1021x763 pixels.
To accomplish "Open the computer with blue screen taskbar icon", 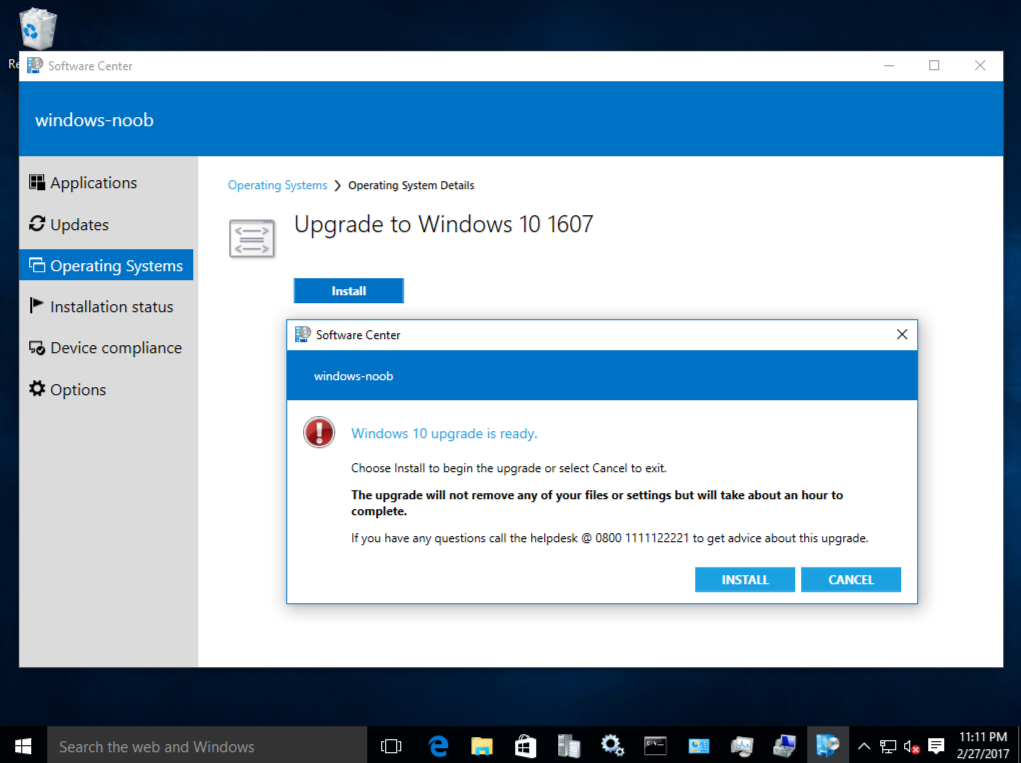I will (785, 746).
